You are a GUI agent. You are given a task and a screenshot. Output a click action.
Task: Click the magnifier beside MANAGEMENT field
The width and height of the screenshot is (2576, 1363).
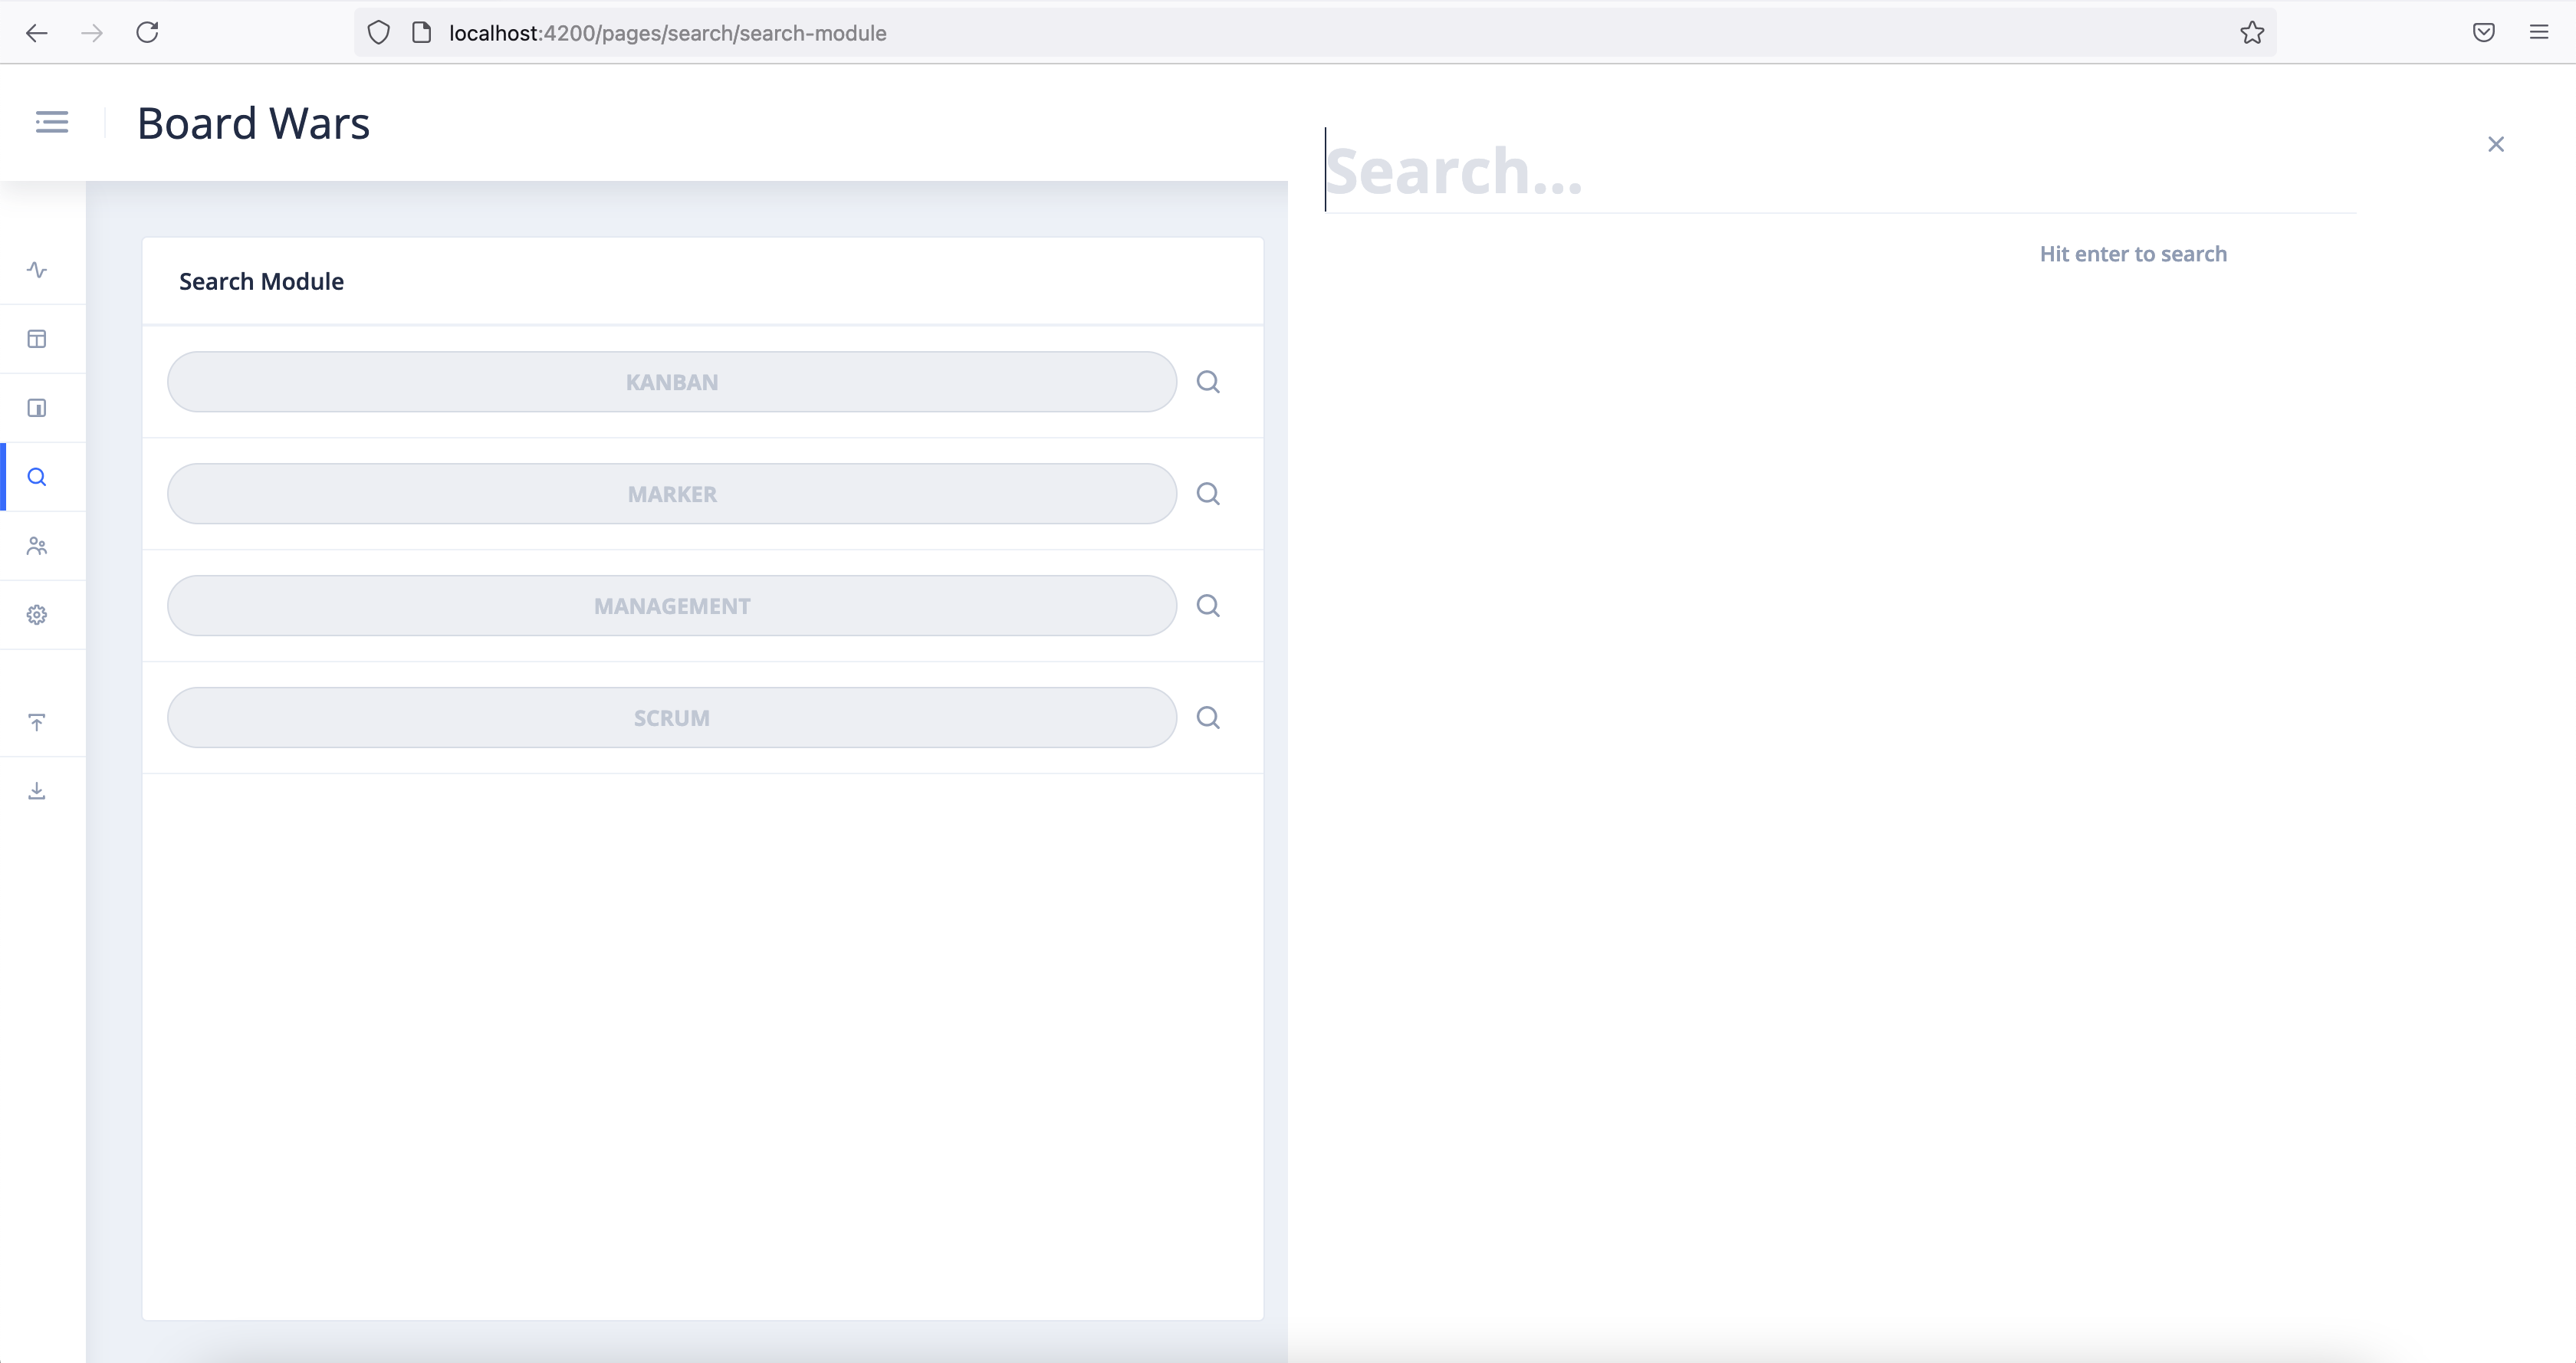coord(1208,606)
